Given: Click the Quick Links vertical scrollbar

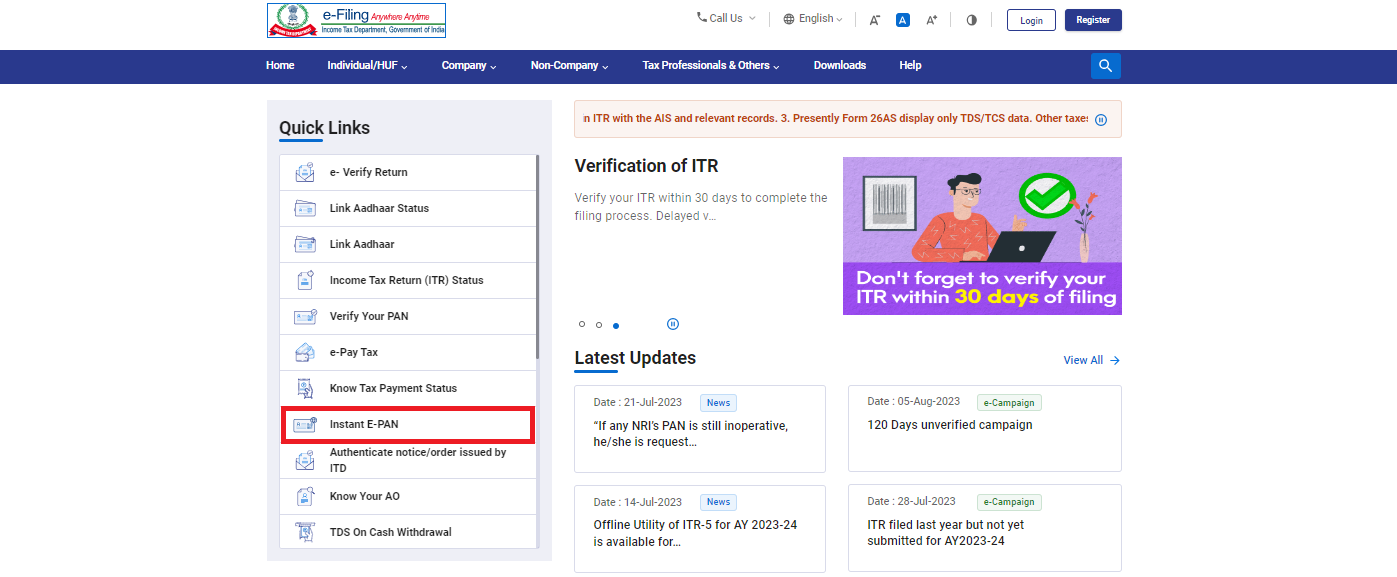Looking at the screenshot, I should tap(538, 260).
